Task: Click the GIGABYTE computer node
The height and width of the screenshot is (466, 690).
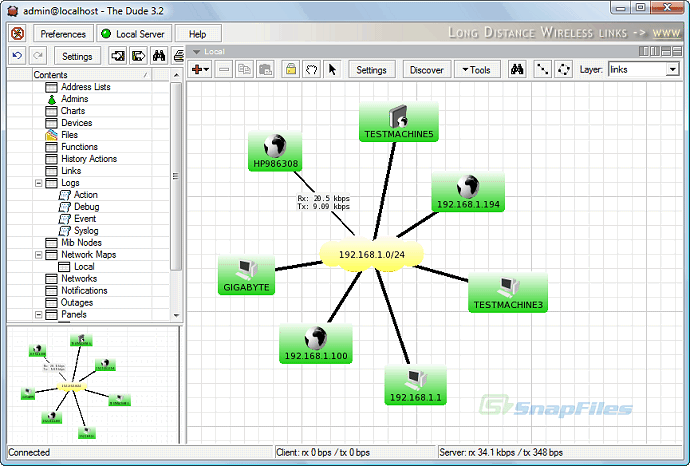Action: point(246,275)
